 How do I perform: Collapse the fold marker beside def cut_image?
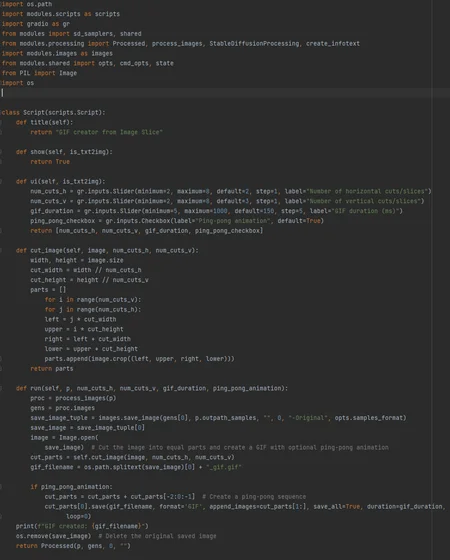[1, 250]
